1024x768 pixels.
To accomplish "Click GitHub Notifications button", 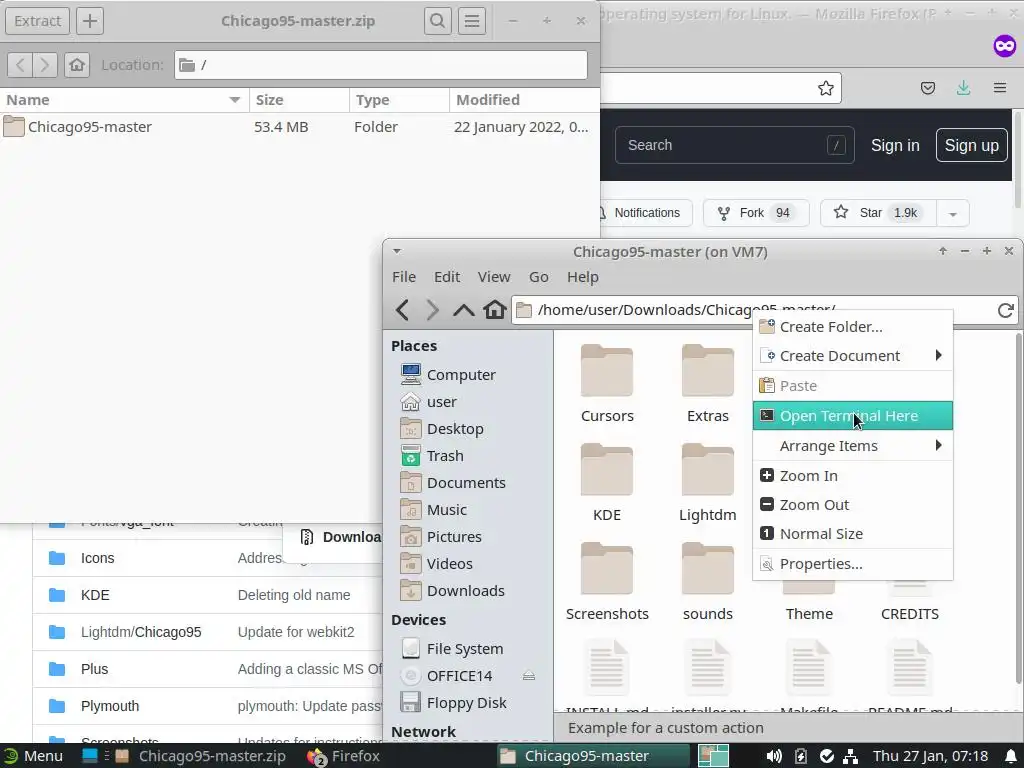I will tap(645, 213).
